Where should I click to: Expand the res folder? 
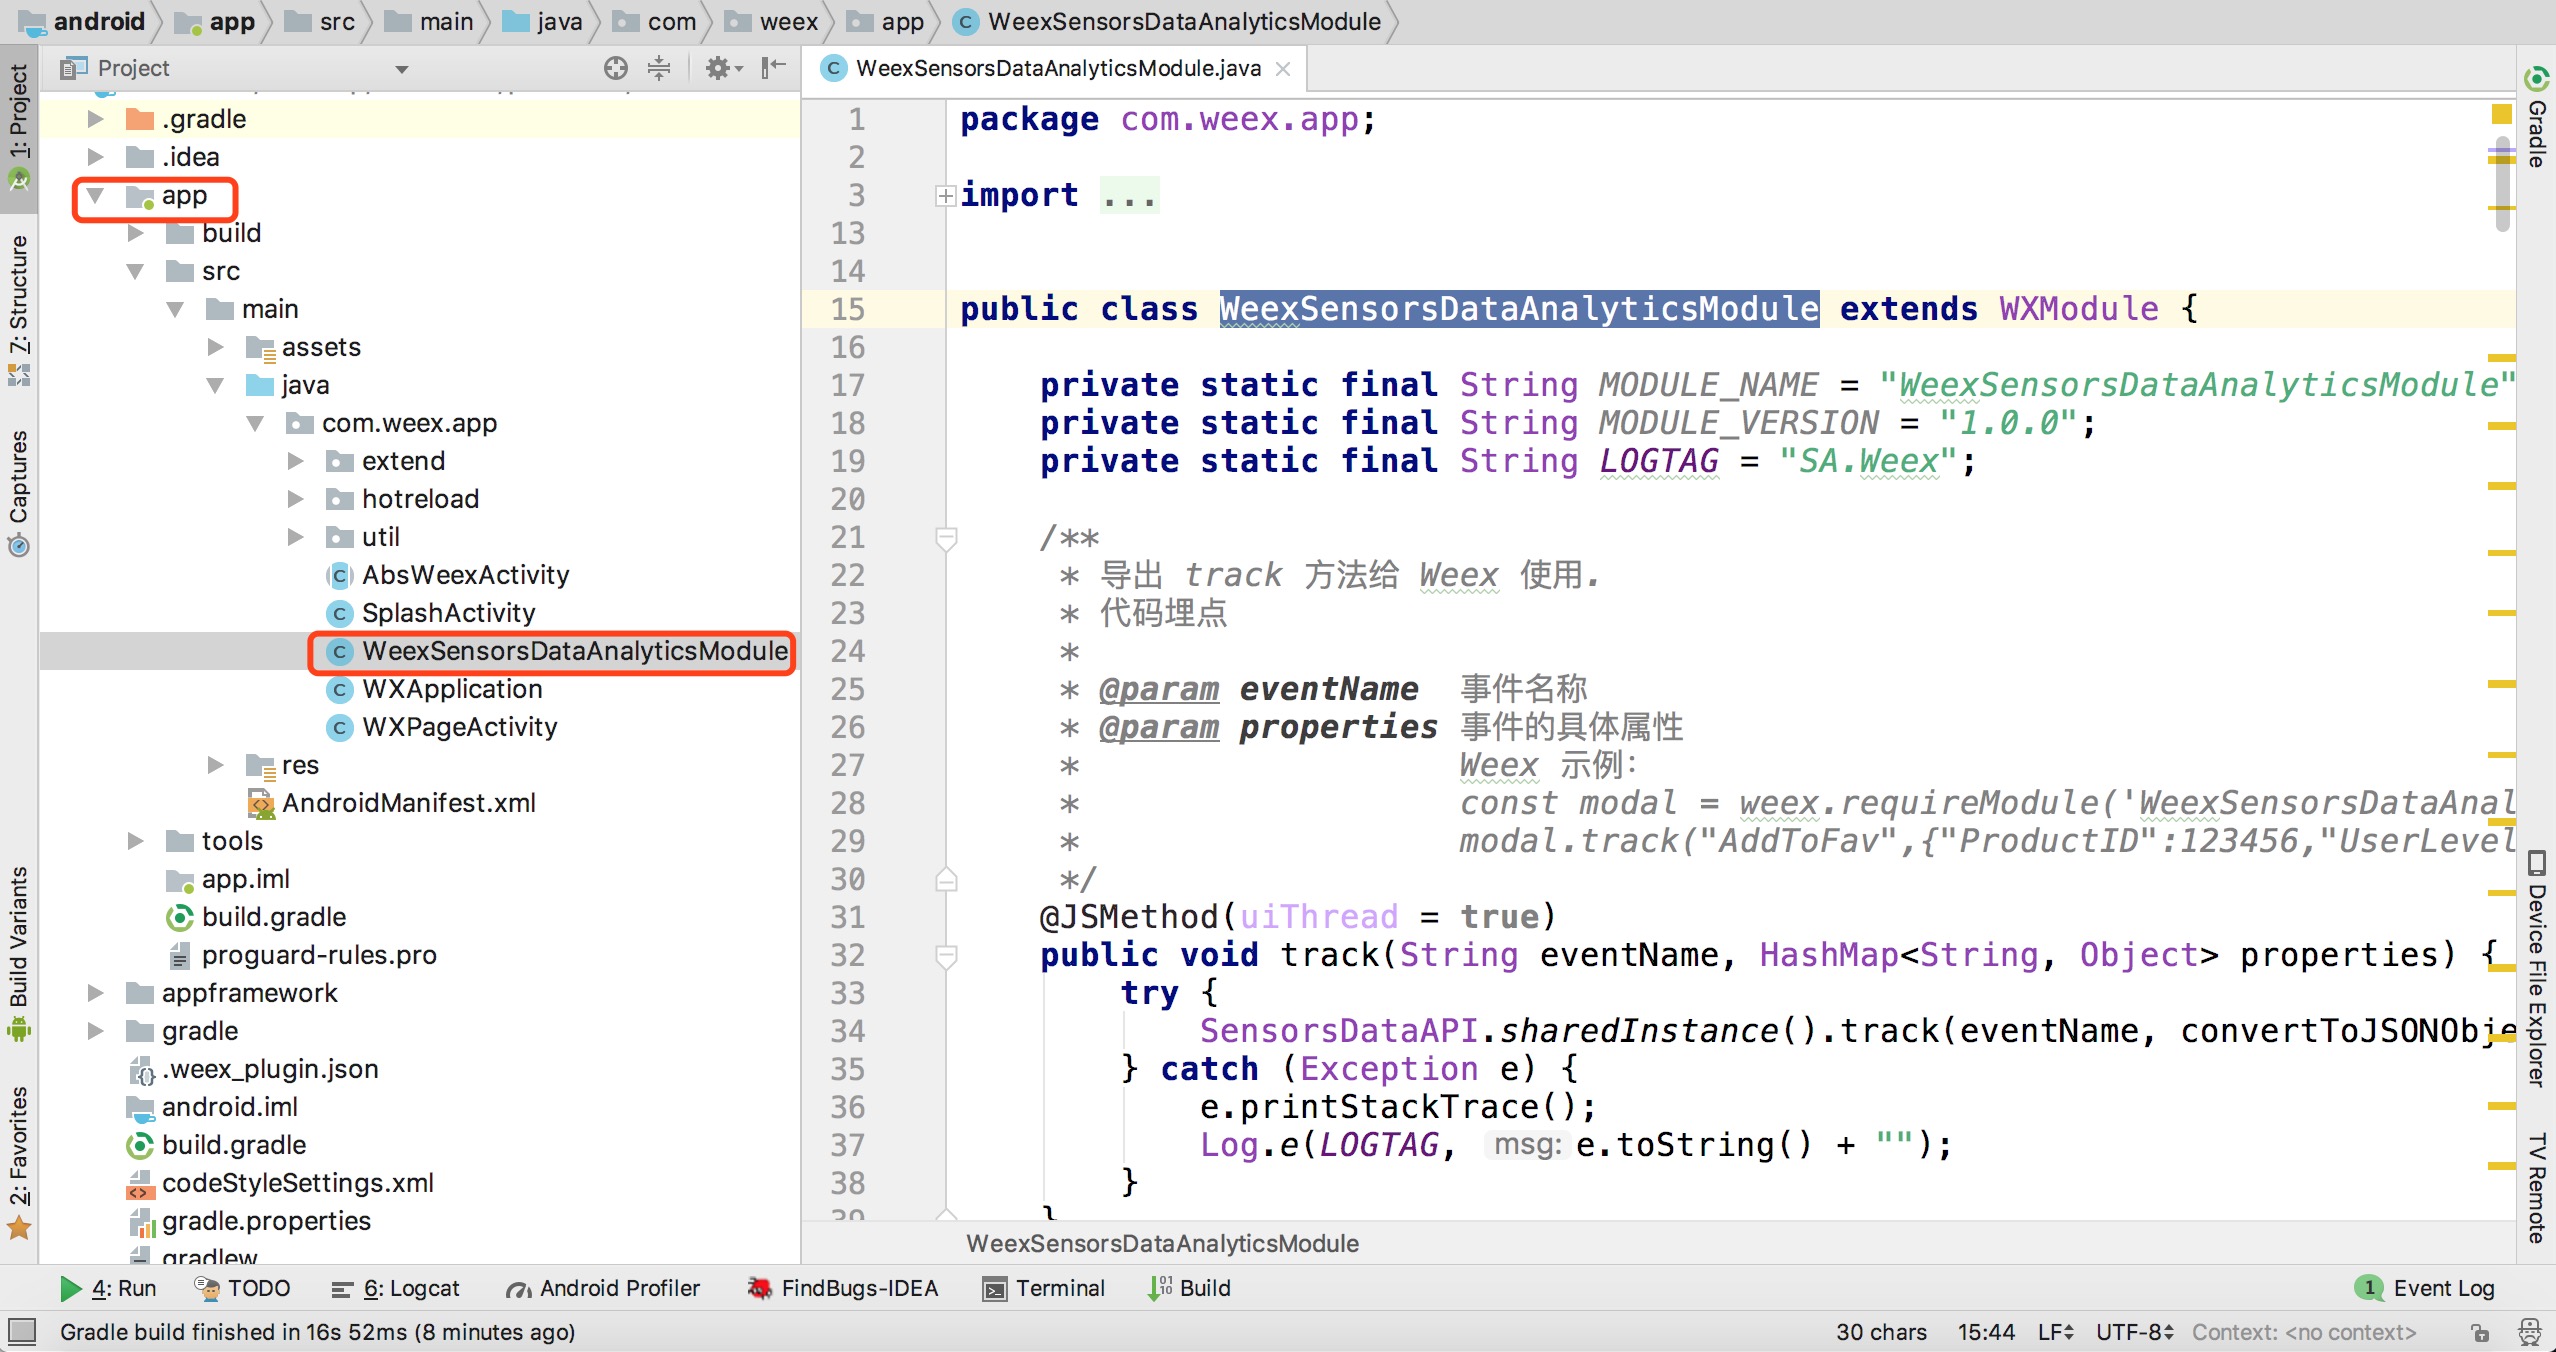click(x=215, y=765)
